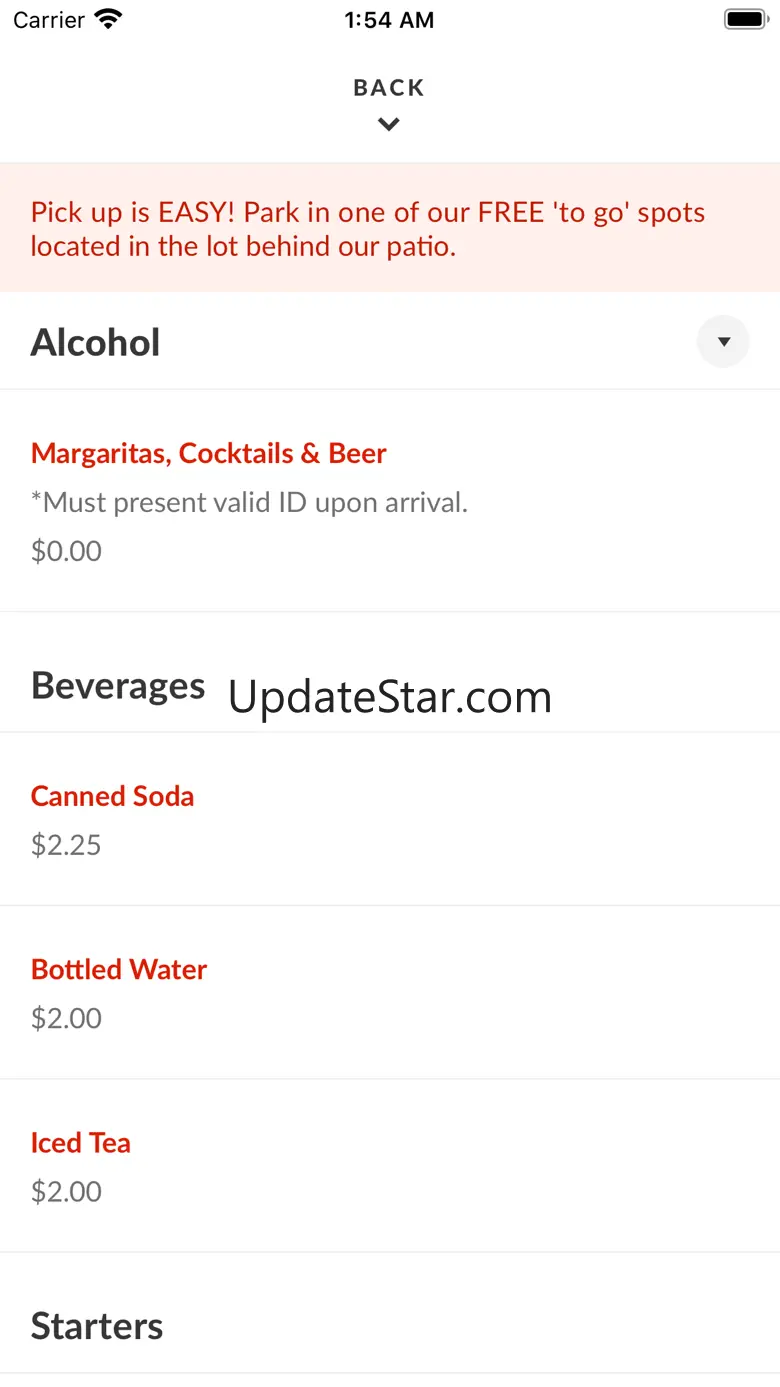The height and width of the screenshot is (1387, 780).
Task: Tap the battery indicator icon
Action: pyautogui.click(x=744, y=19)
